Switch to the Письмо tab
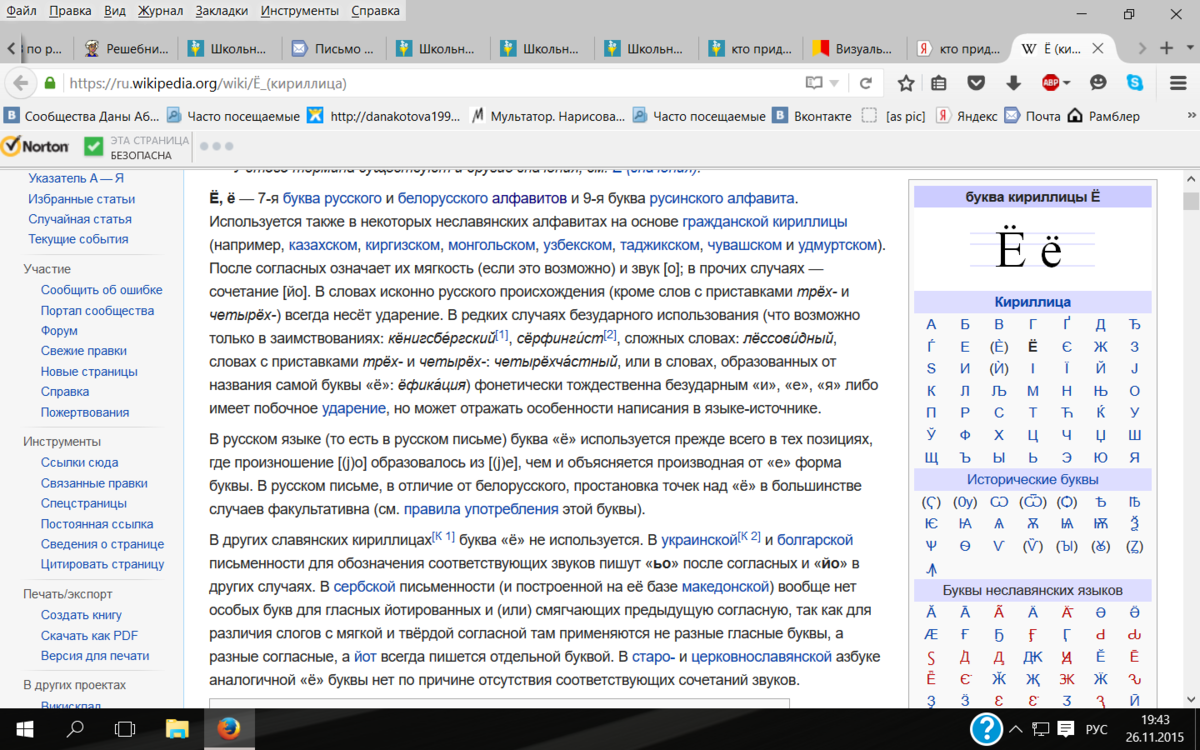 pyautogui.click(x=334, y=48)
